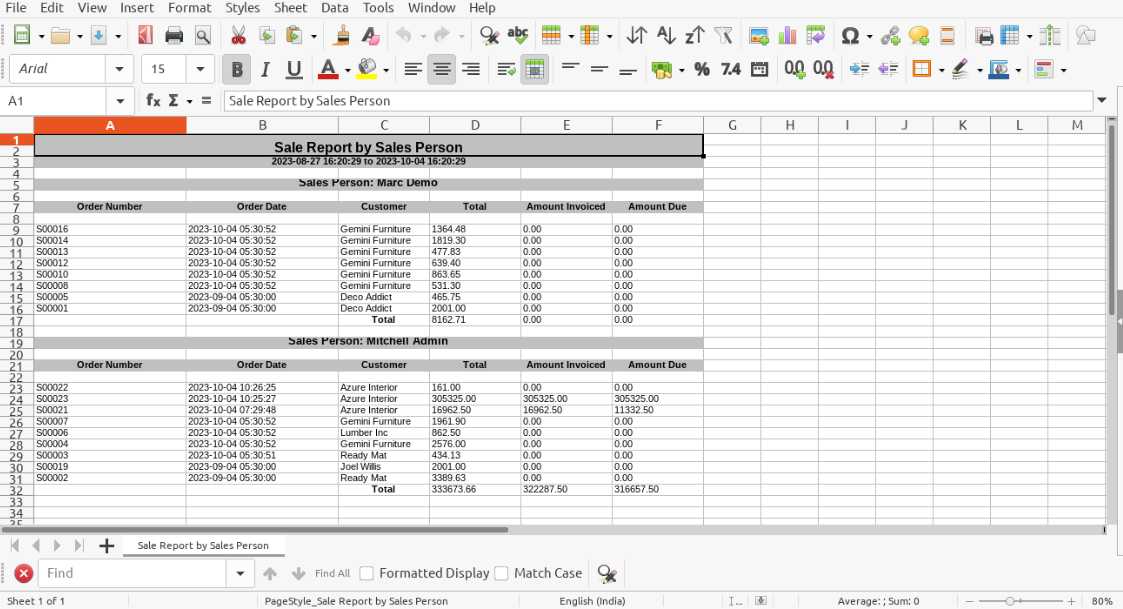The height and width of the screenshot is (609, 1123).
Task: Click the Print icon in toolbar
Action: pyautogui.click(x=174, y=35)
